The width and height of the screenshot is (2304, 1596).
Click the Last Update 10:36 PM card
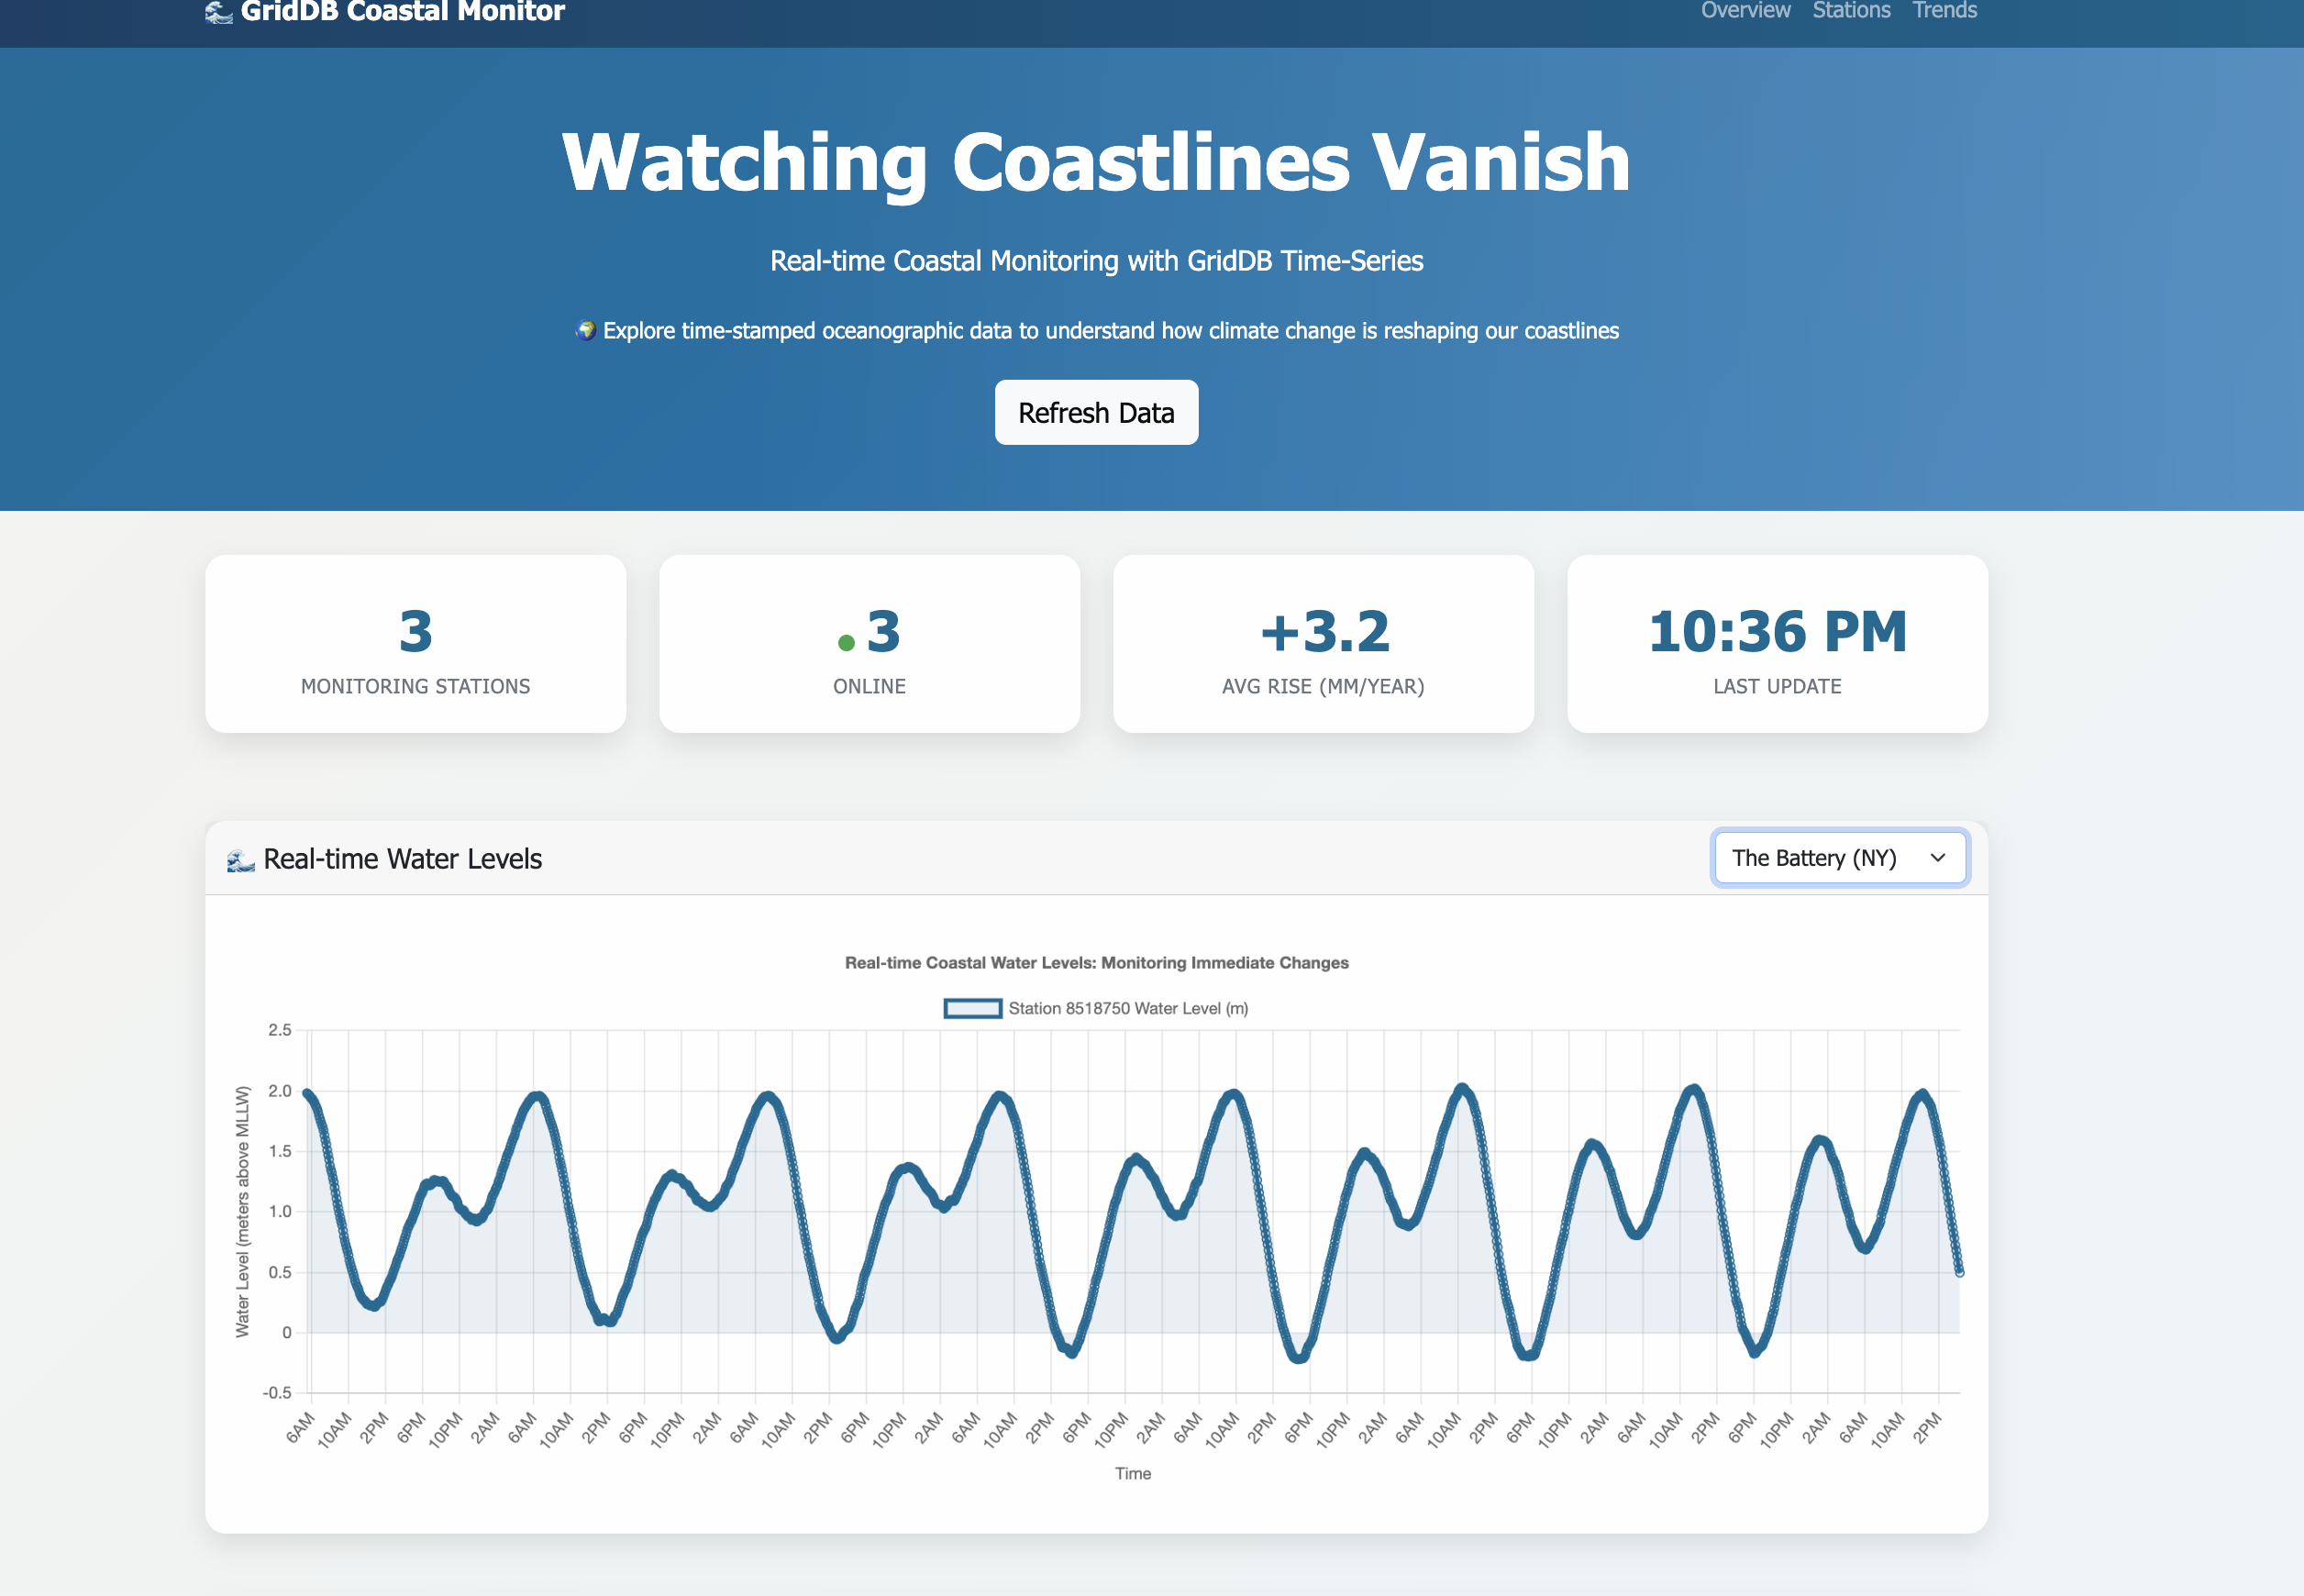1777,644
